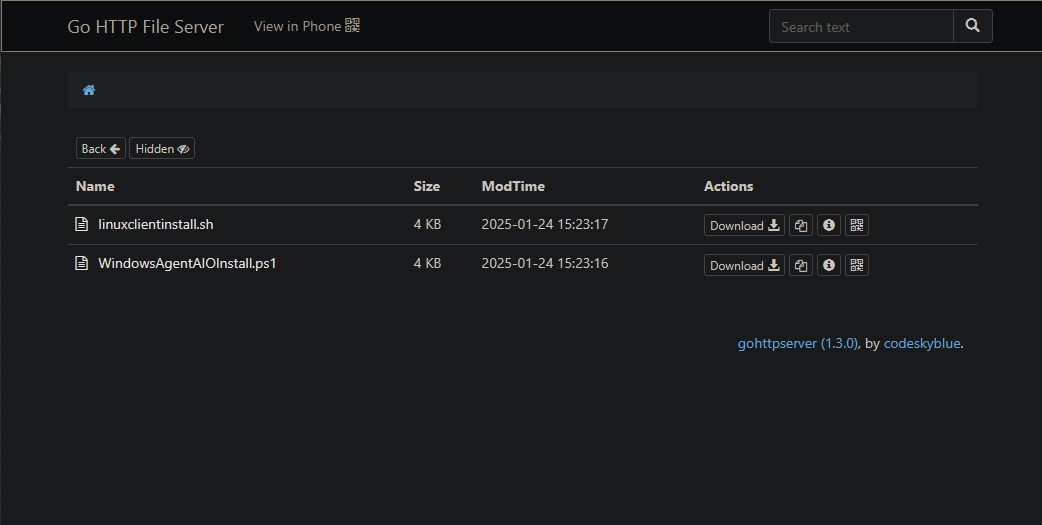Viewport: 1042px width, 525px height.
Task: Click the Name column header
Action: [x=95, y=186]
